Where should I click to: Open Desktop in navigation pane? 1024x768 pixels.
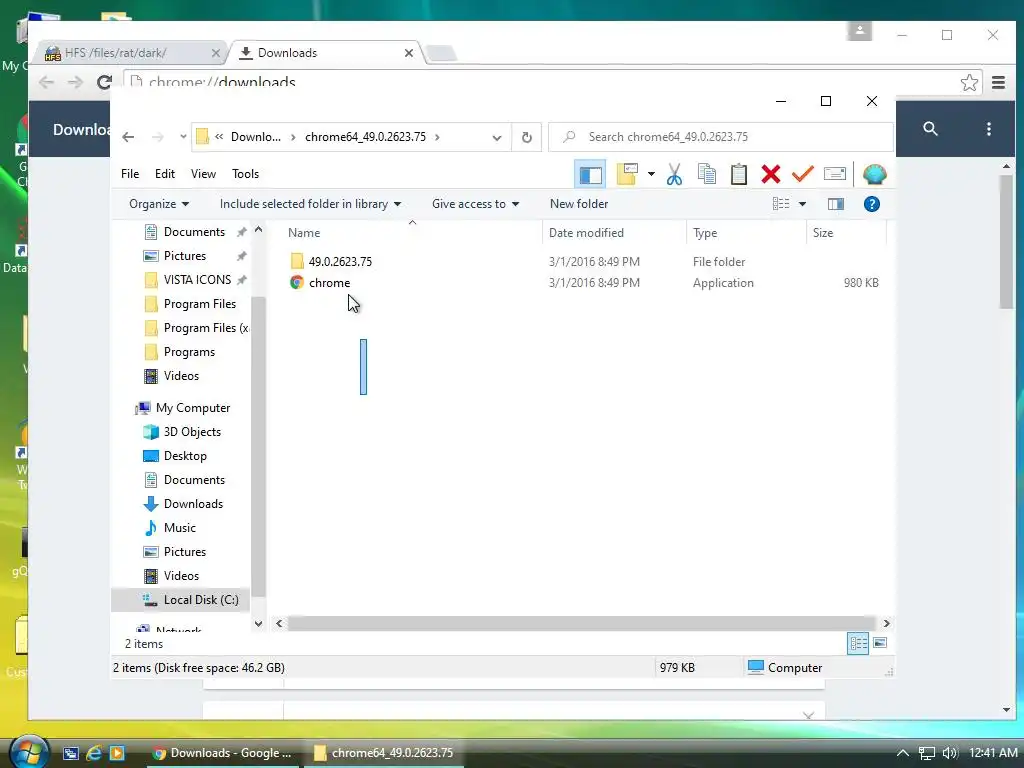click(x=185, y=456)
